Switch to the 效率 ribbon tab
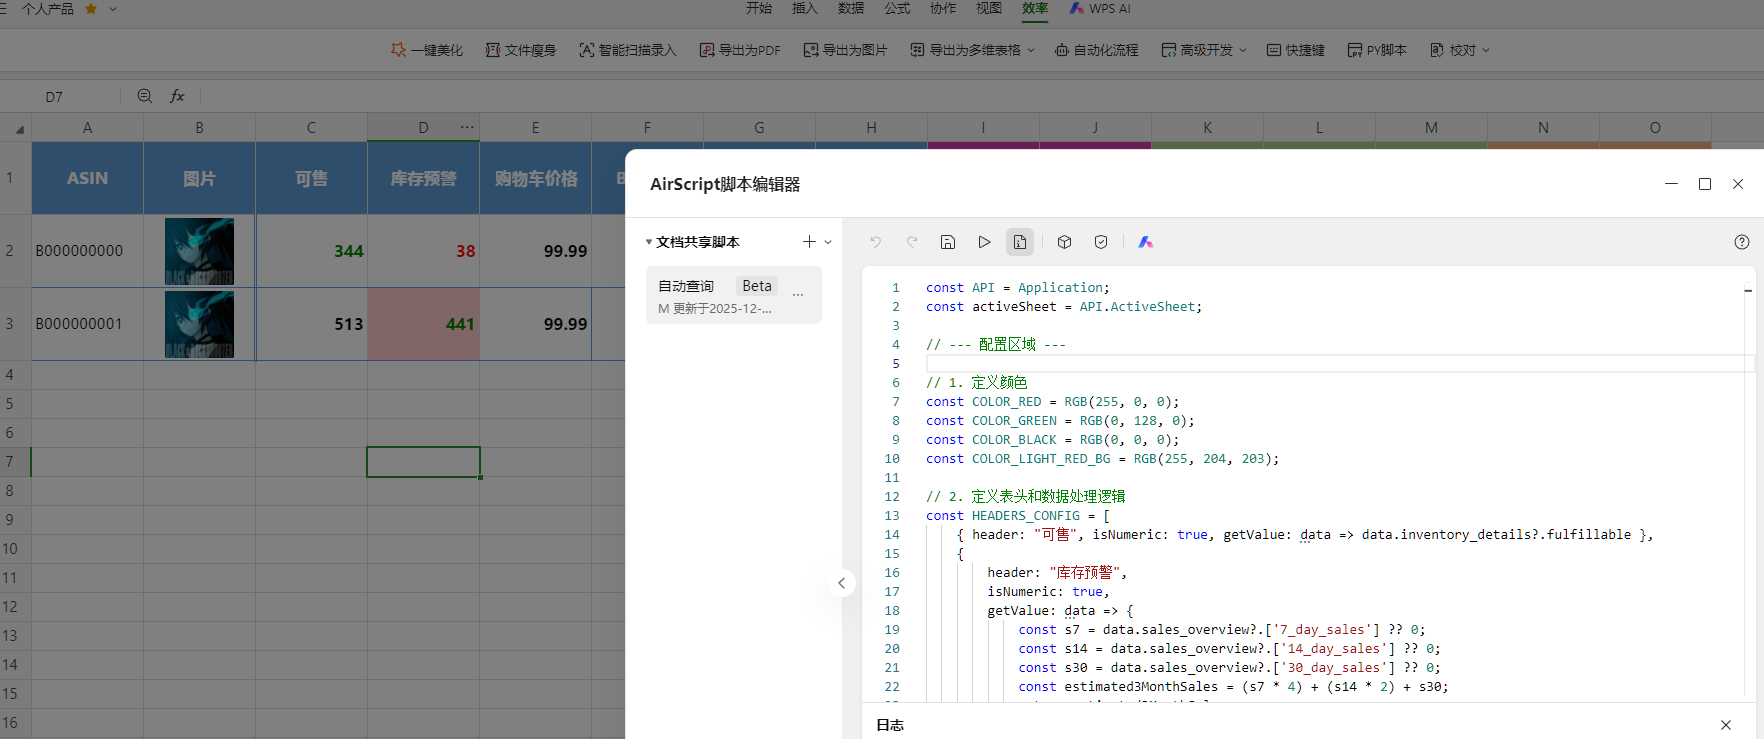This screenshot has height=739, width=1764. click(x=1035, y=9)
